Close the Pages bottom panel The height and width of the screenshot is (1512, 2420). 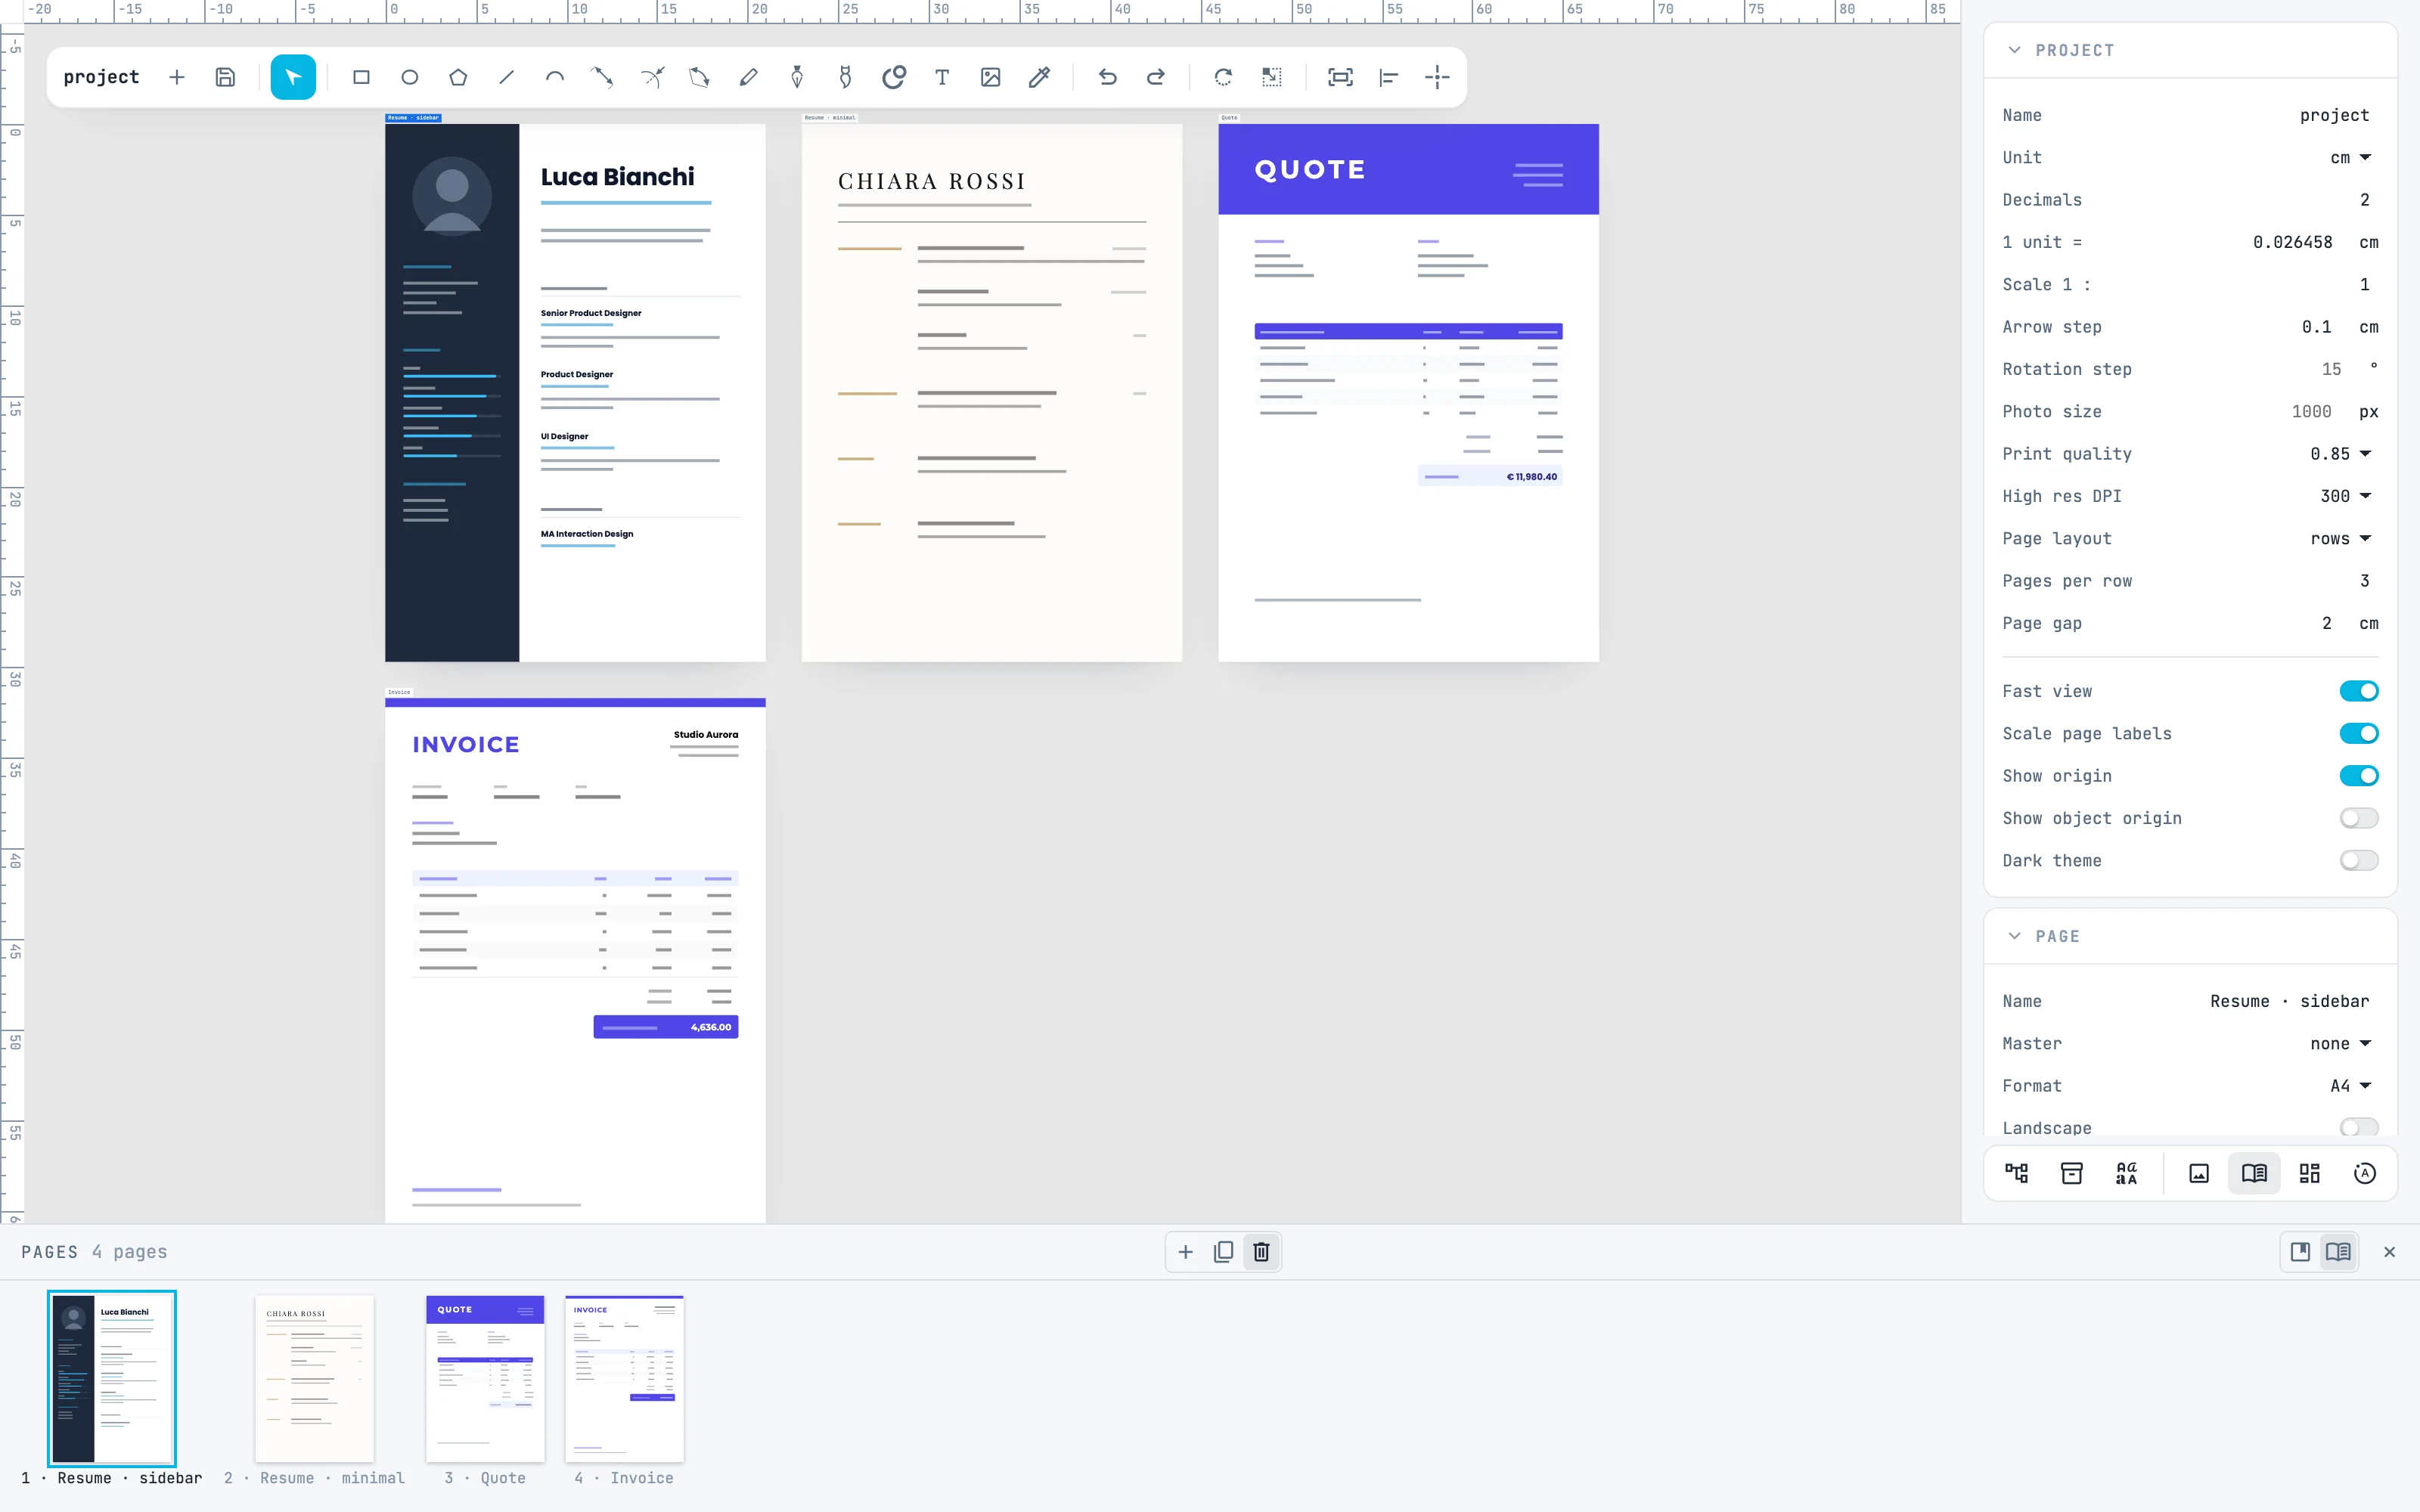(x=2389, y=1252)
